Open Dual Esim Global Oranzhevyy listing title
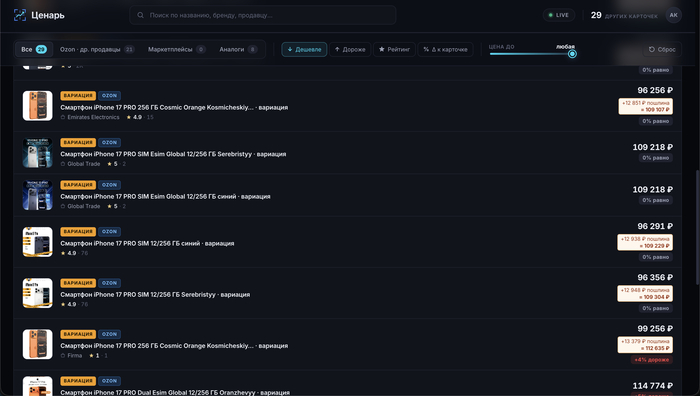The height and width of the screenshot is (396, 700). pyautogui.click(x=175, y=392)
